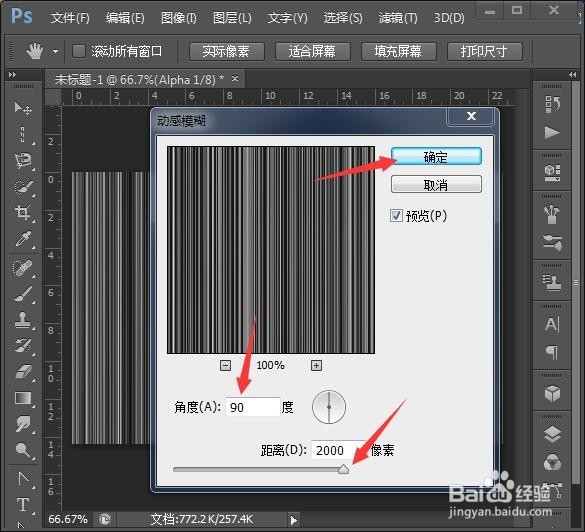Open the 图像(I) menu
The height and width of the screenshot is (532, 585).
(x=178, y=18)
